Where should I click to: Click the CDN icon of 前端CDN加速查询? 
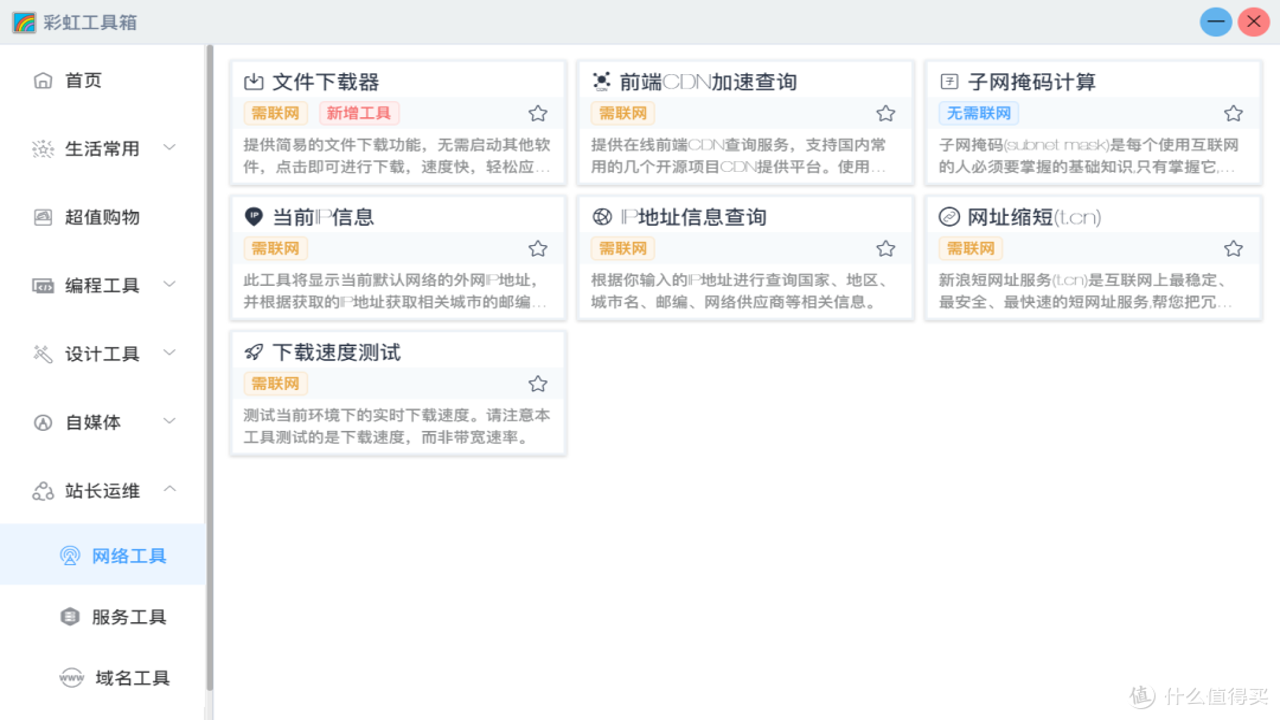point(601,82)
